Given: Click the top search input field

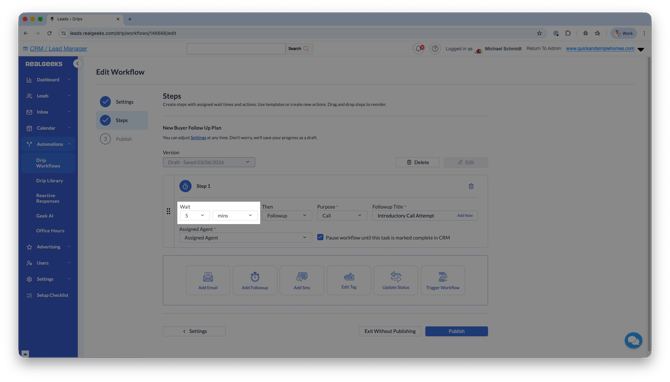Looking at the screenshot, I should click(236, 49).
